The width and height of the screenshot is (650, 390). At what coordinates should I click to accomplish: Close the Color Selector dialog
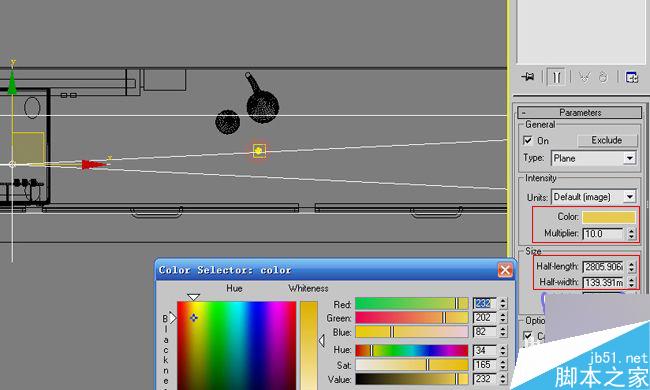pyautogui.click(x=505, y=270)
